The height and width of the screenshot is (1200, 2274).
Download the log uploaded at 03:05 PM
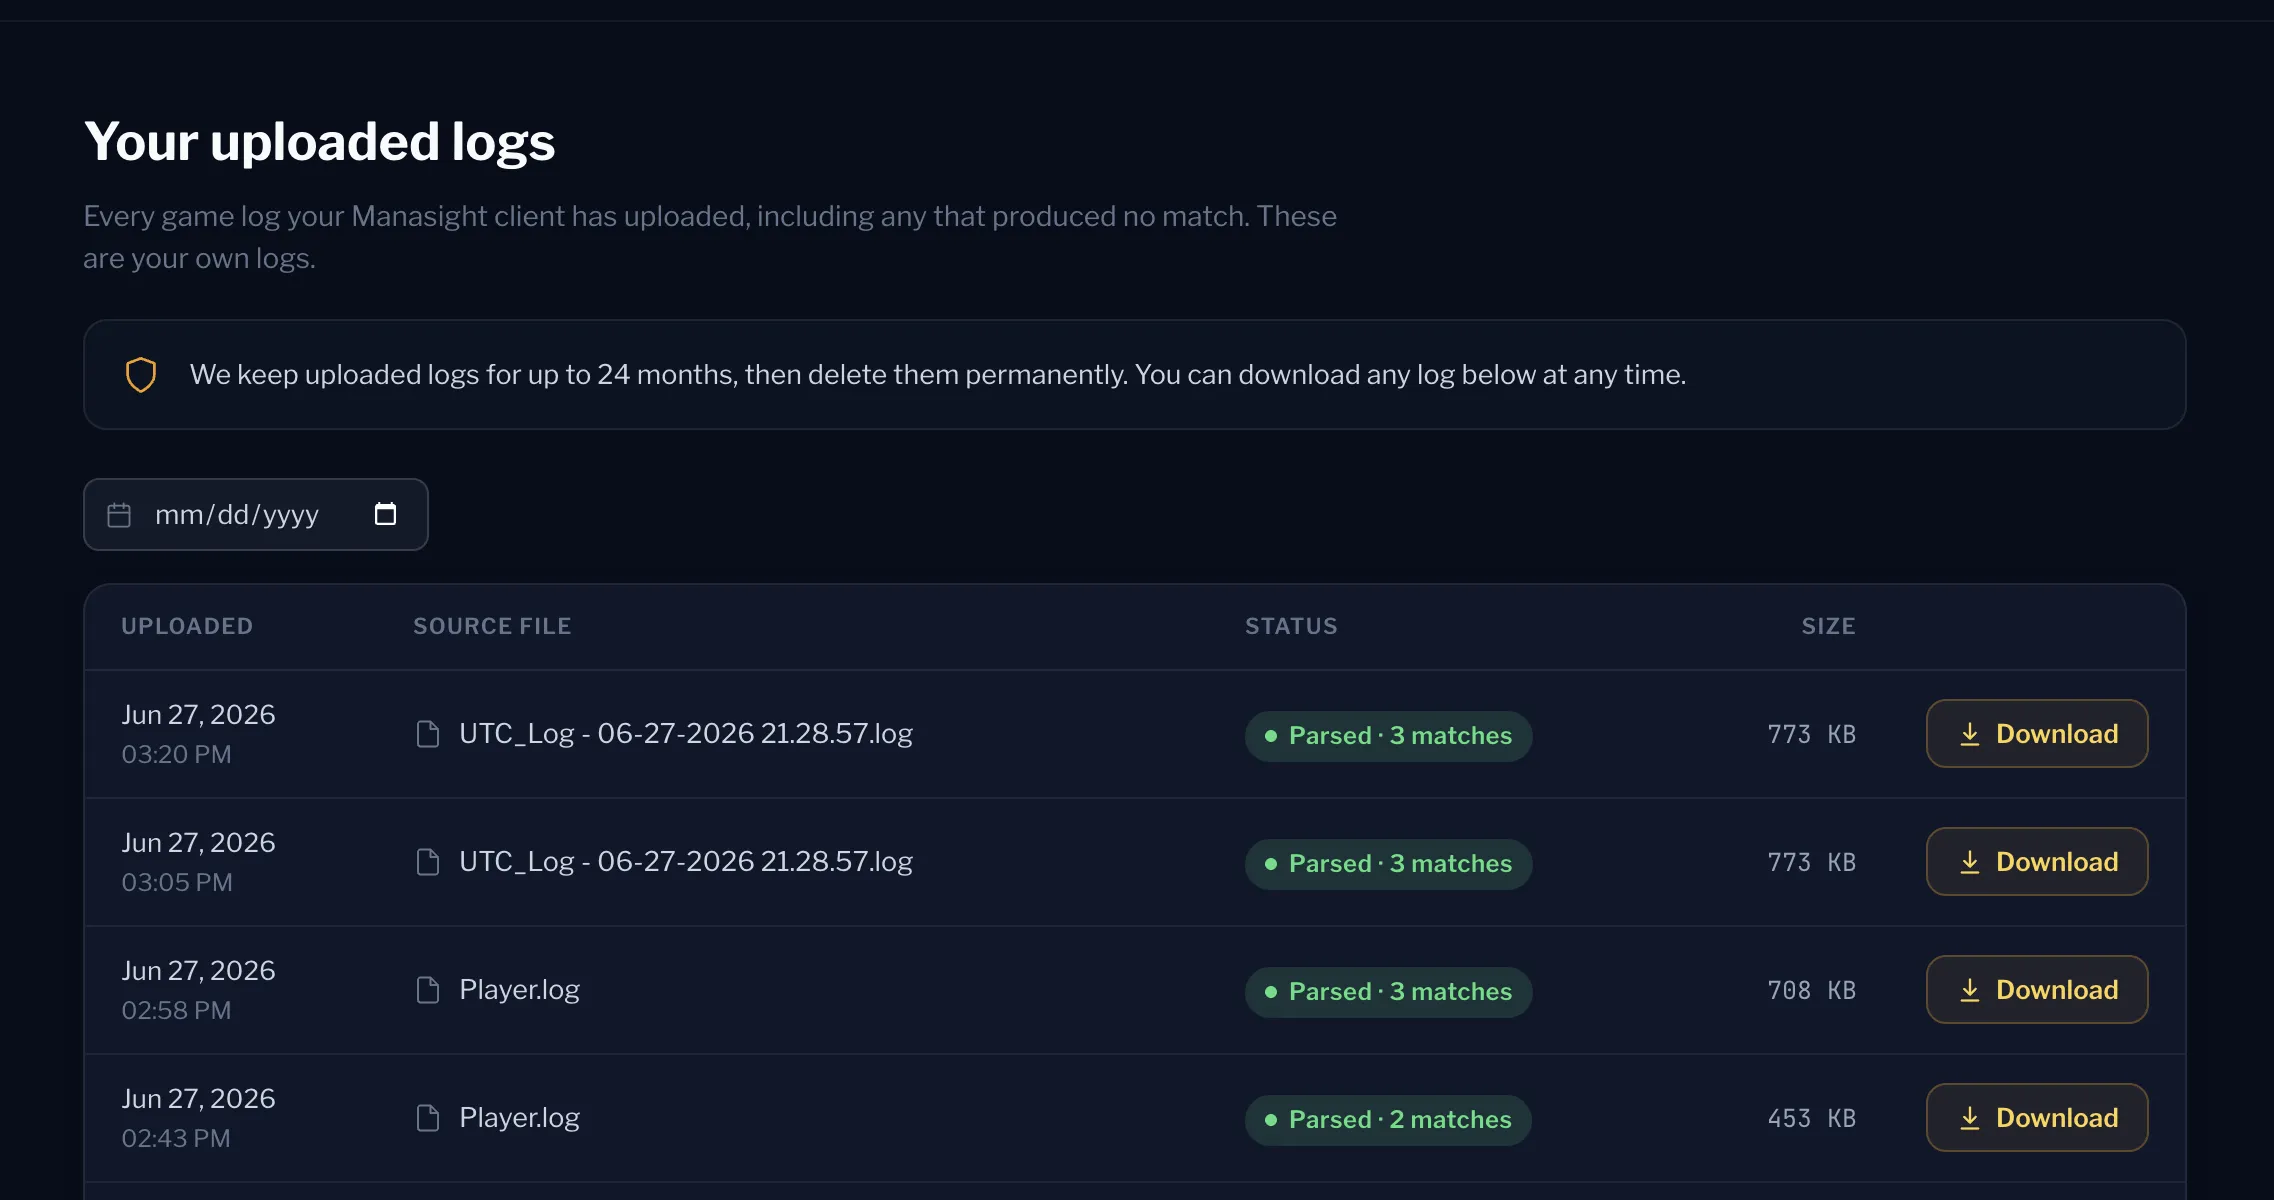pos(2037,862)
